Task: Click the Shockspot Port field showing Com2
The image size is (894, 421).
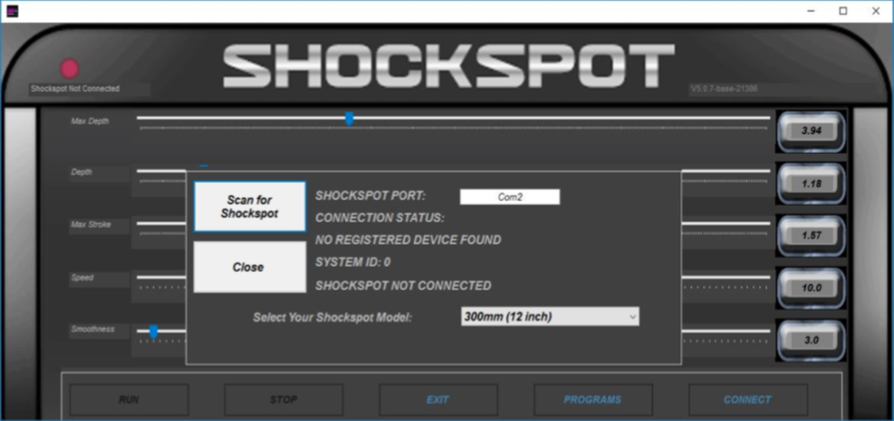Action: click(509, 197)
